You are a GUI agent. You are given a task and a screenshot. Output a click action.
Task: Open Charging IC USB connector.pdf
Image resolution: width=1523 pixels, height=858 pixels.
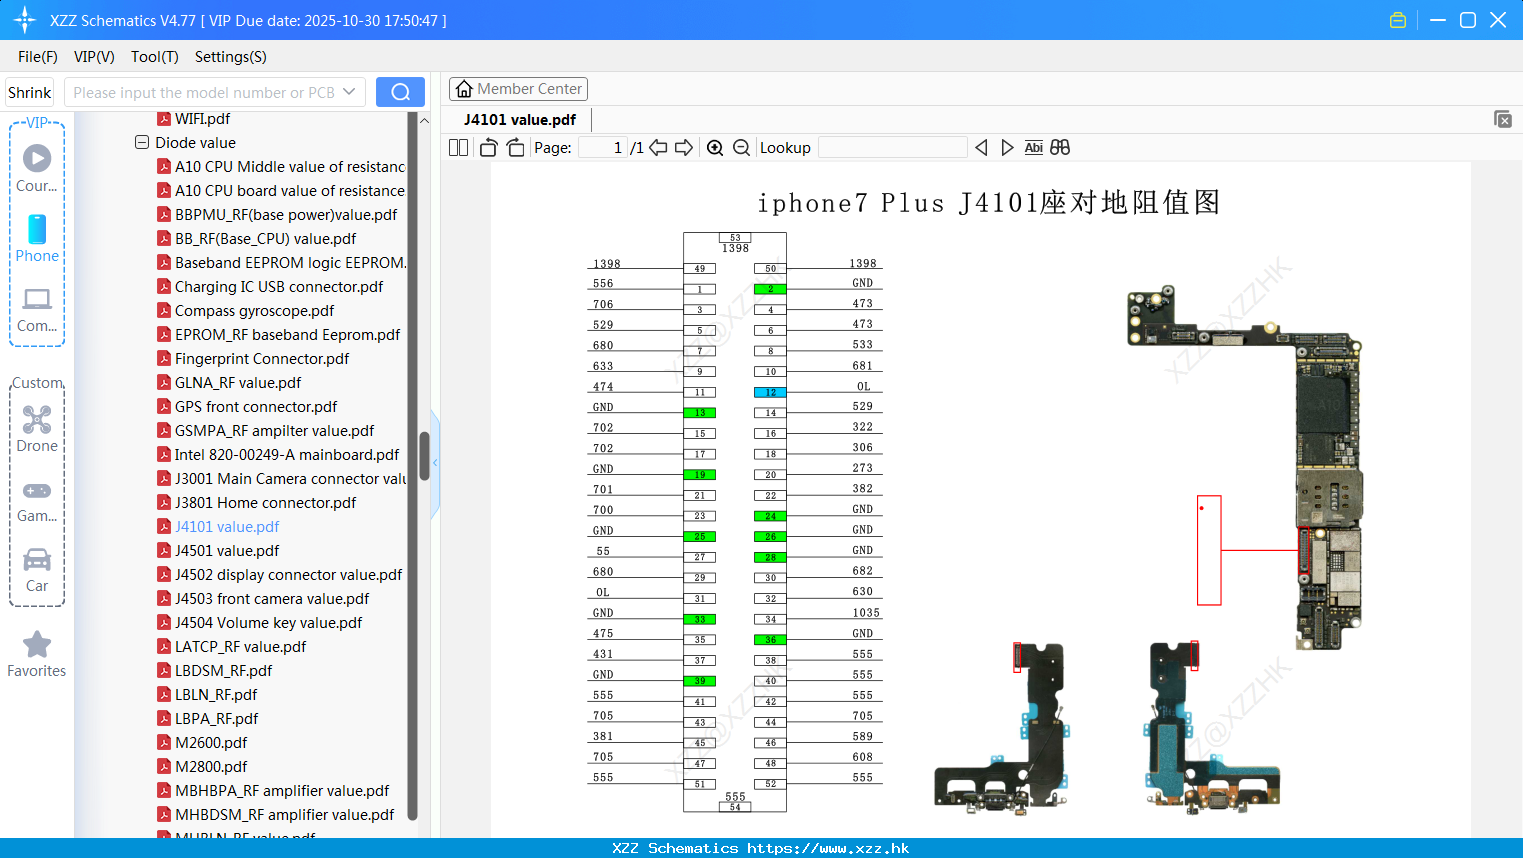click(279, 286)
